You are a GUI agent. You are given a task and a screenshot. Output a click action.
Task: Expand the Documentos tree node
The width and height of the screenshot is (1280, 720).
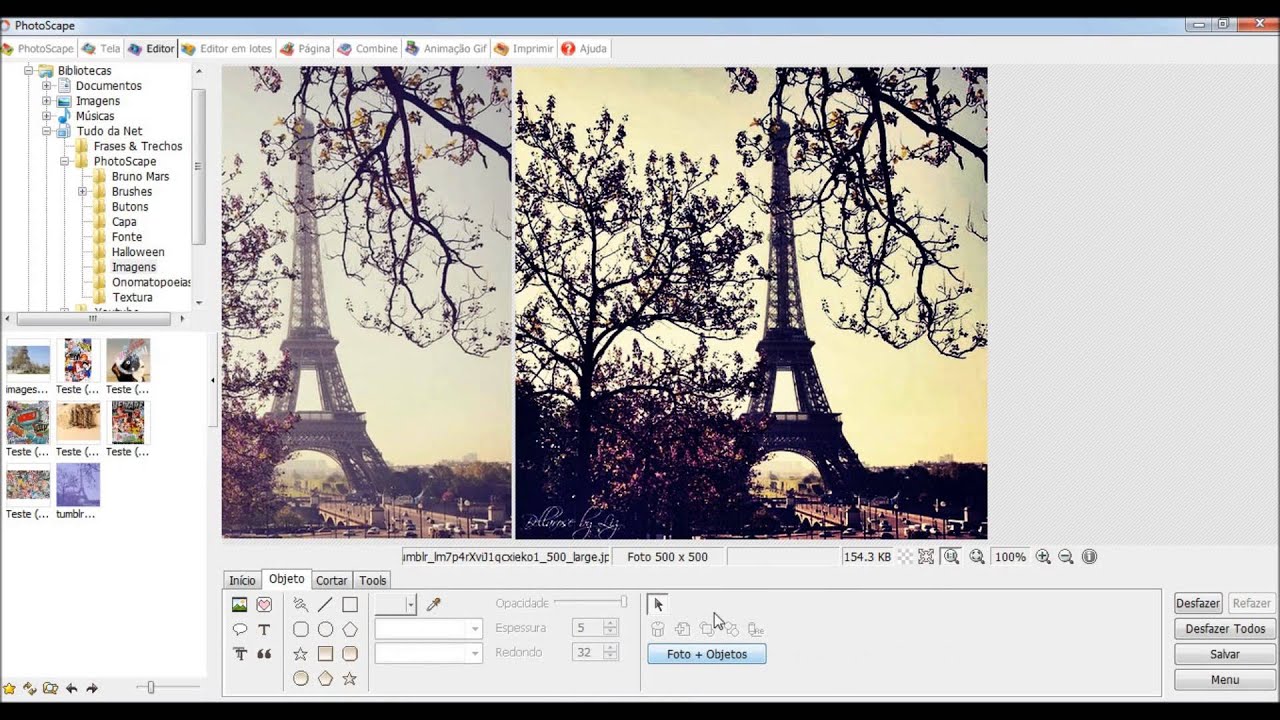pos(46,86)
